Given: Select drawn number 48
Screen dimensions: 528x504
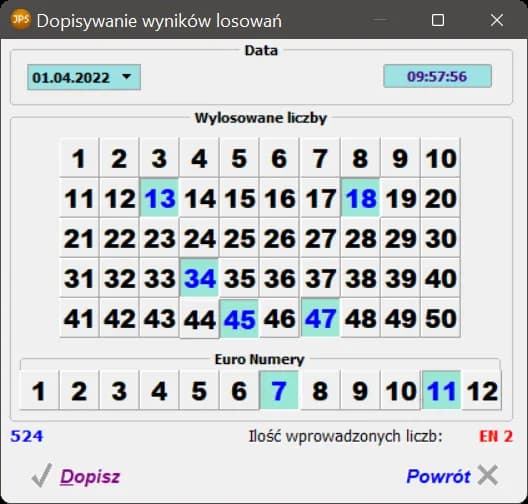Looking at the screenshot, I should (360, 318).
